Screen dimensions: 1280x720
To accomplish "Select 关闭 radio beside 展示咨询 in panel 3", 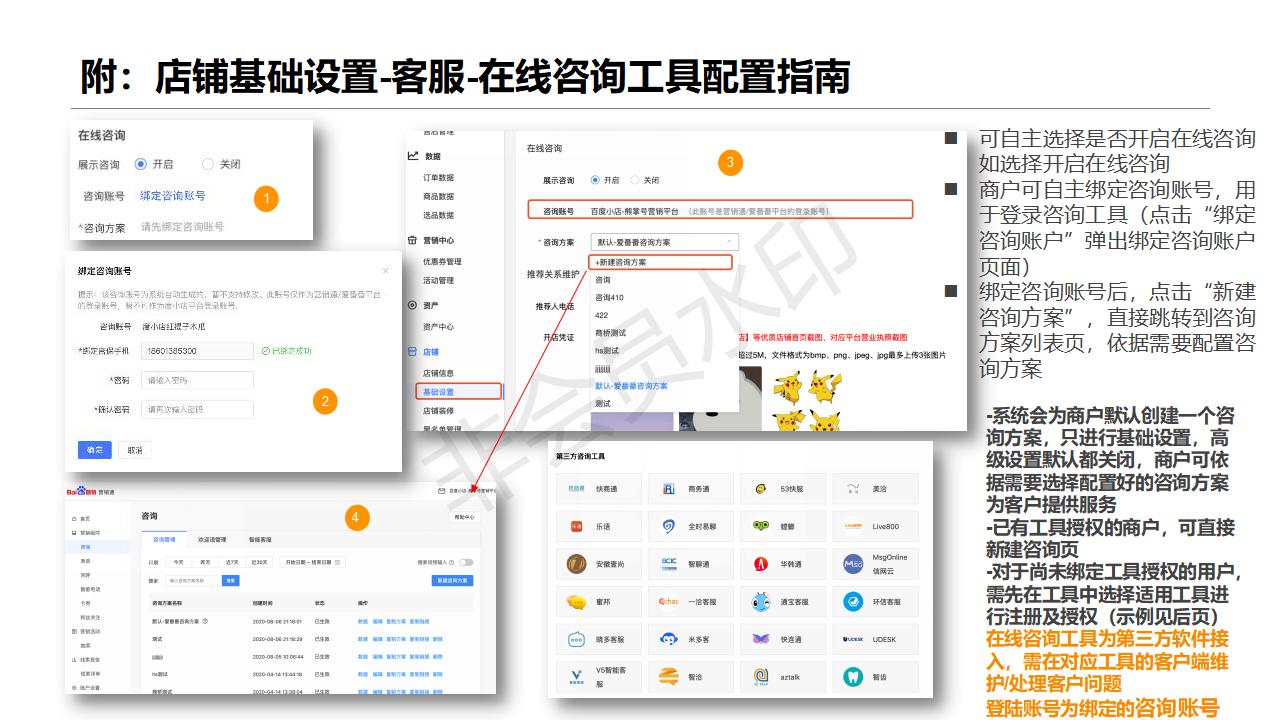I will [x=636, y=180].
